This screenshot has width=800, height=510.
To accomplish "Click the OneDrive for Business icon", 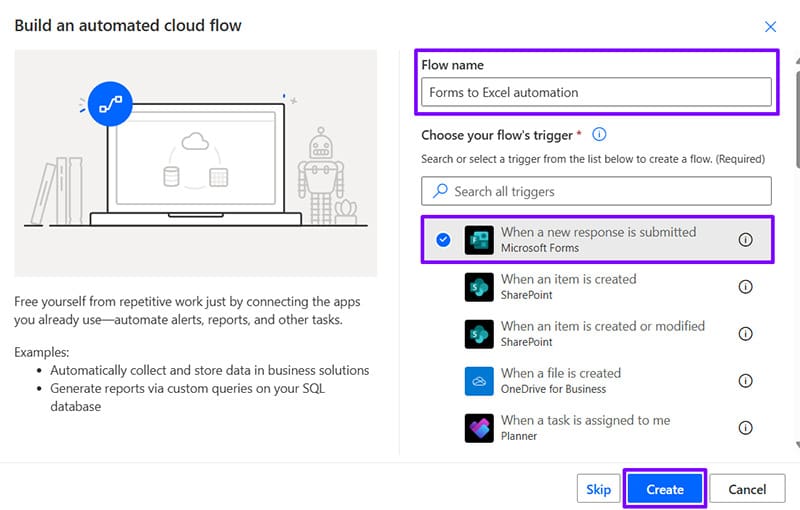I will coord(480,381).
